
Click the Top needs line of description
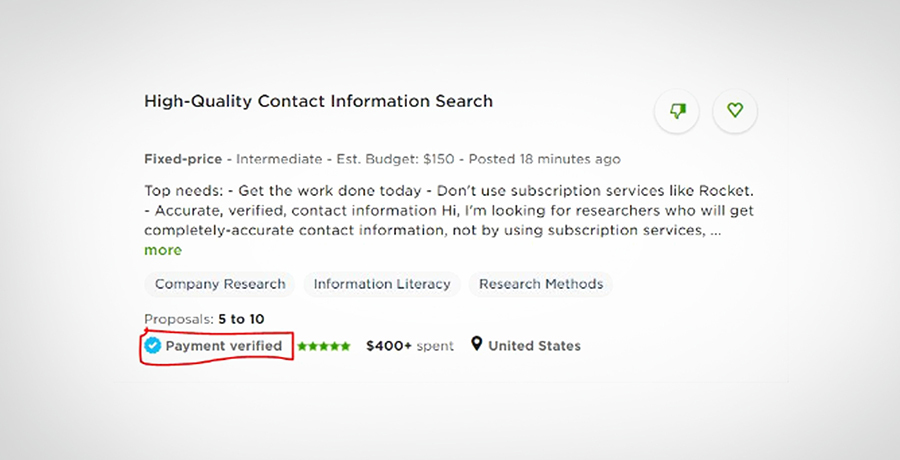(449, 191)
